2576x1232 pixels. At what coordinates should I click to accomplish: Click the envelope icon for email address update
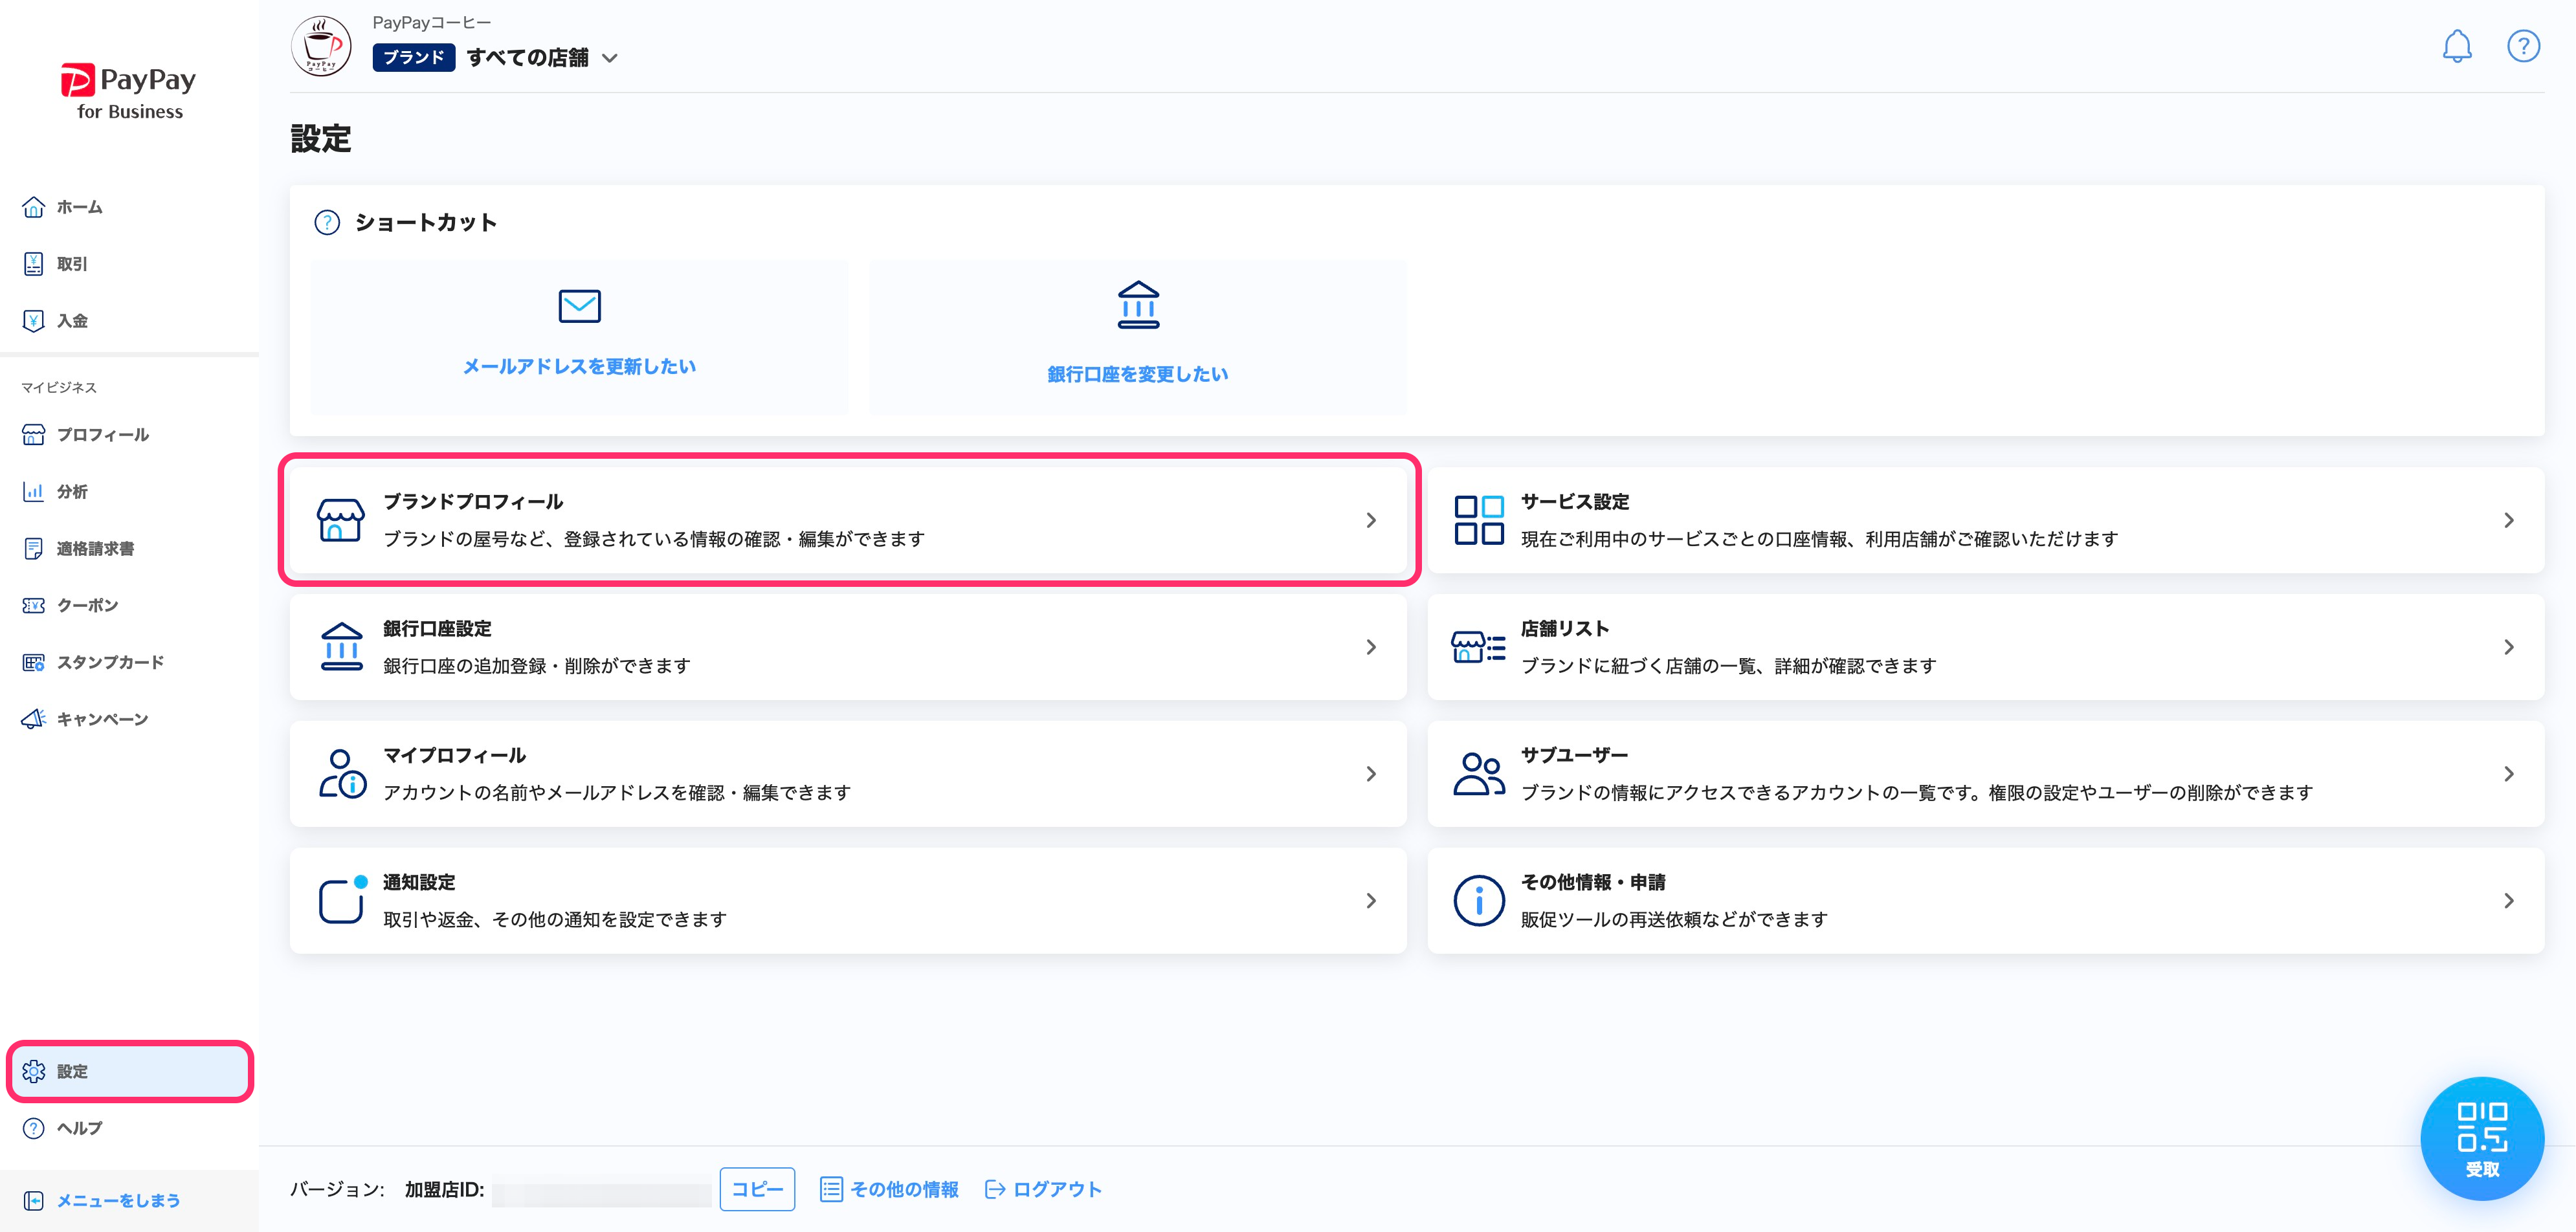pos(579,306)
